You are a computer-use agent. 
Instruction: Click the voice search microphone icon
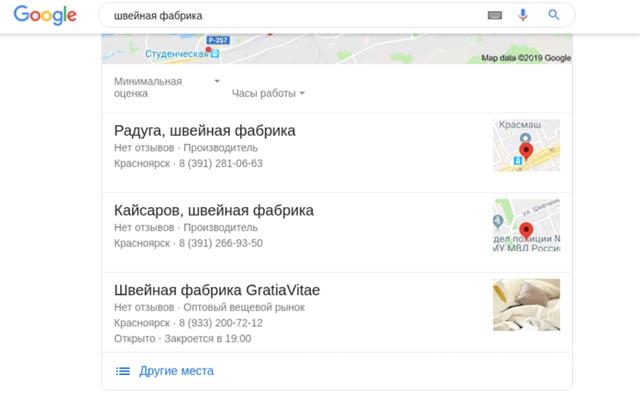click(522, 15)
